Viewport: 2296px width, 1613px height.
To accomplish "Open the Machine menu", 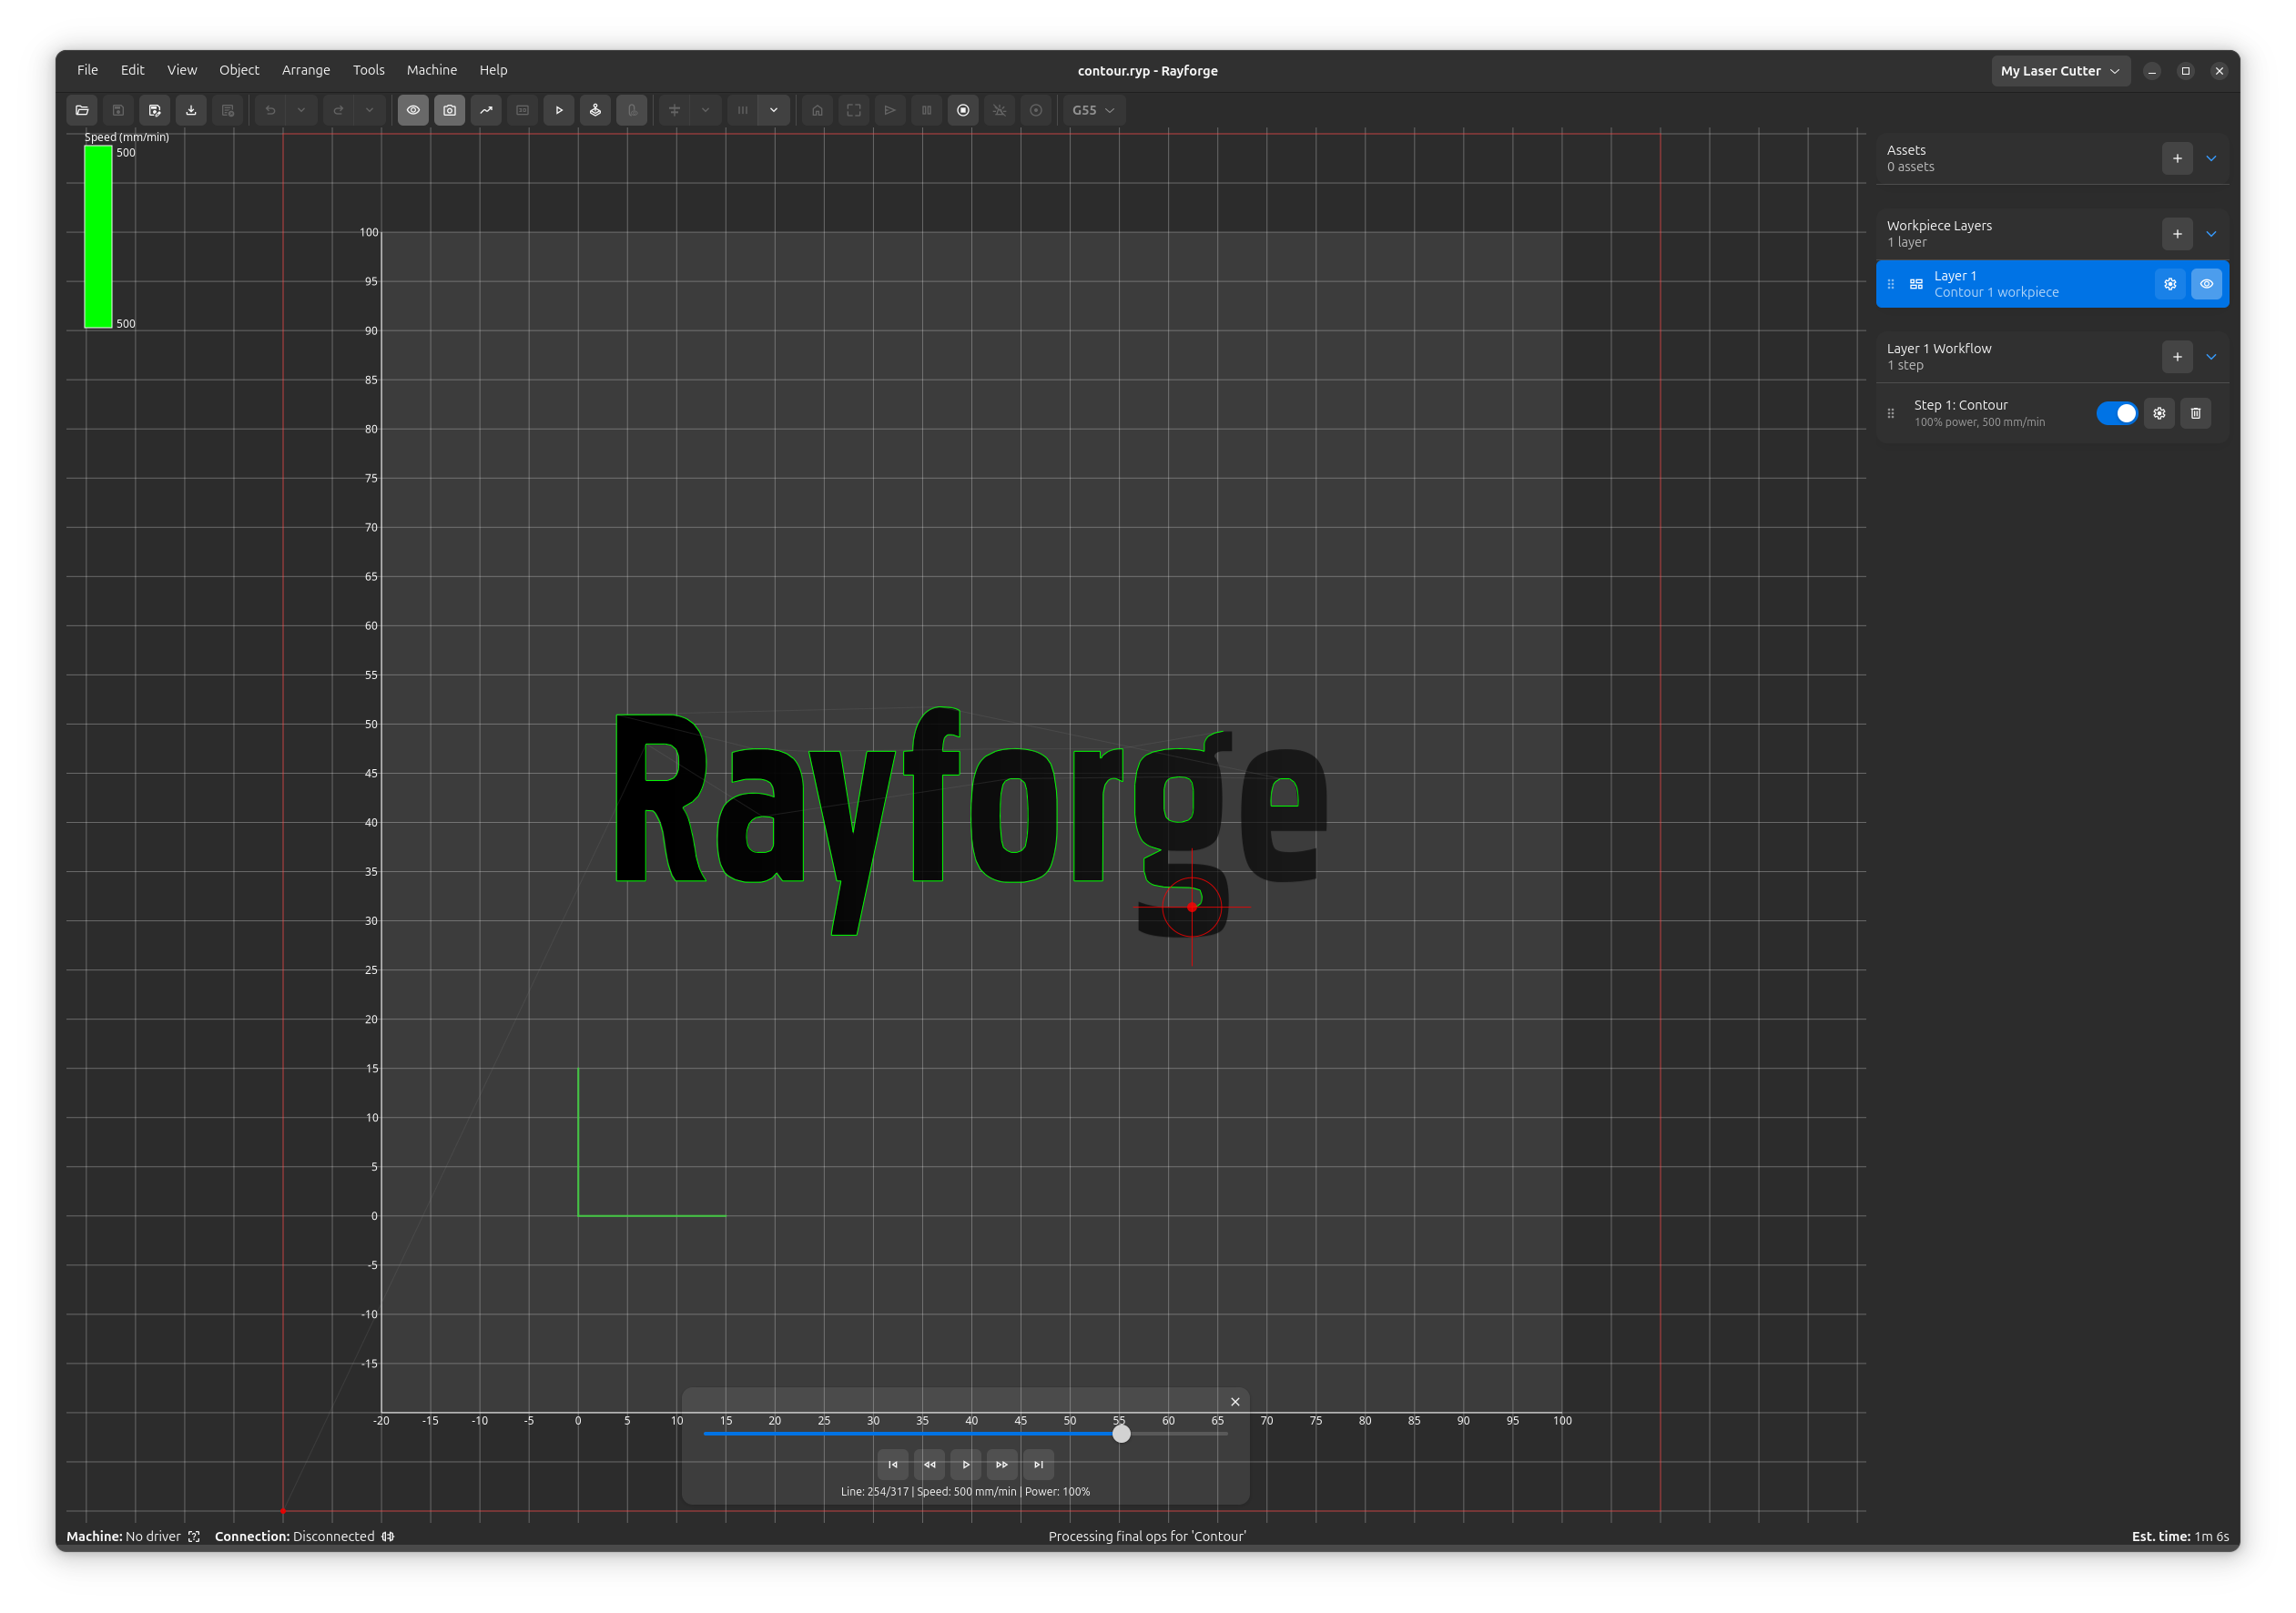I will (x=431, y=70).
